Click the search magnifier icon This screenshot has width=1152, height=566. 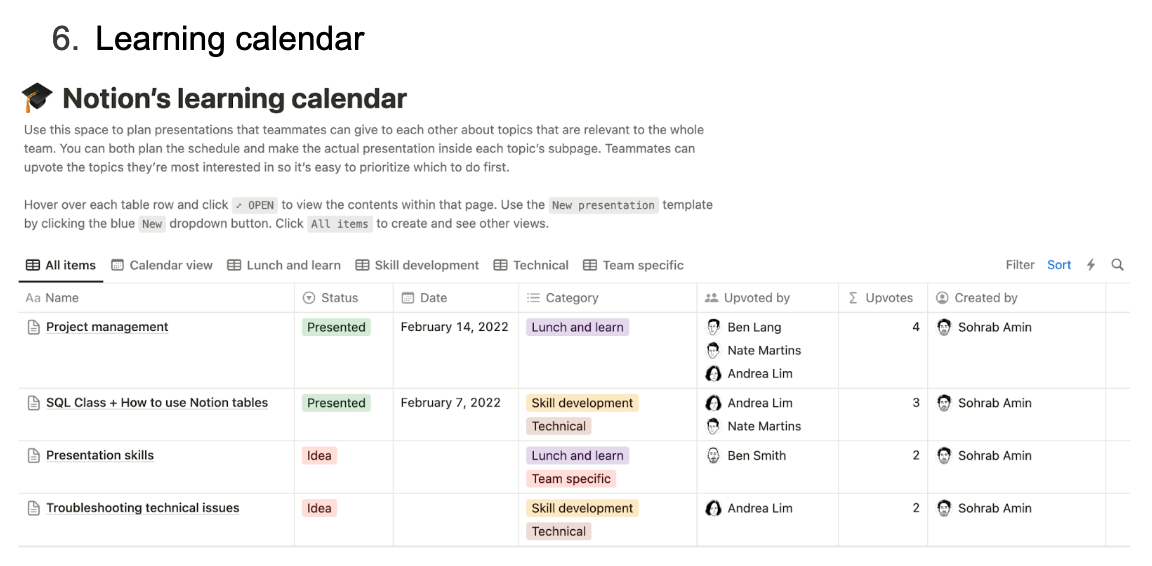pyautogui.click(x=1117, y=265)
